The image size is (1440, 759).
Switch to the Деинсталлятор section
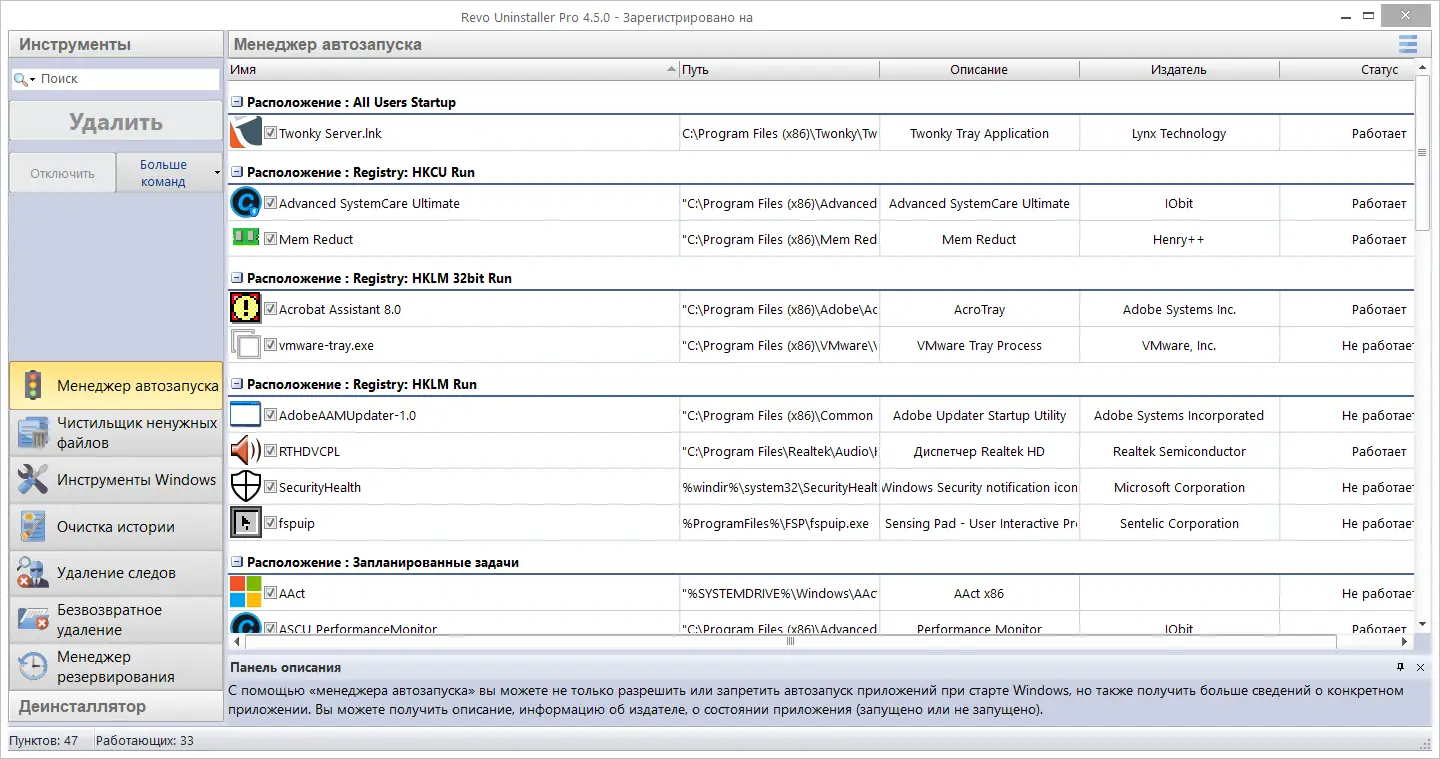coord(116,706)
